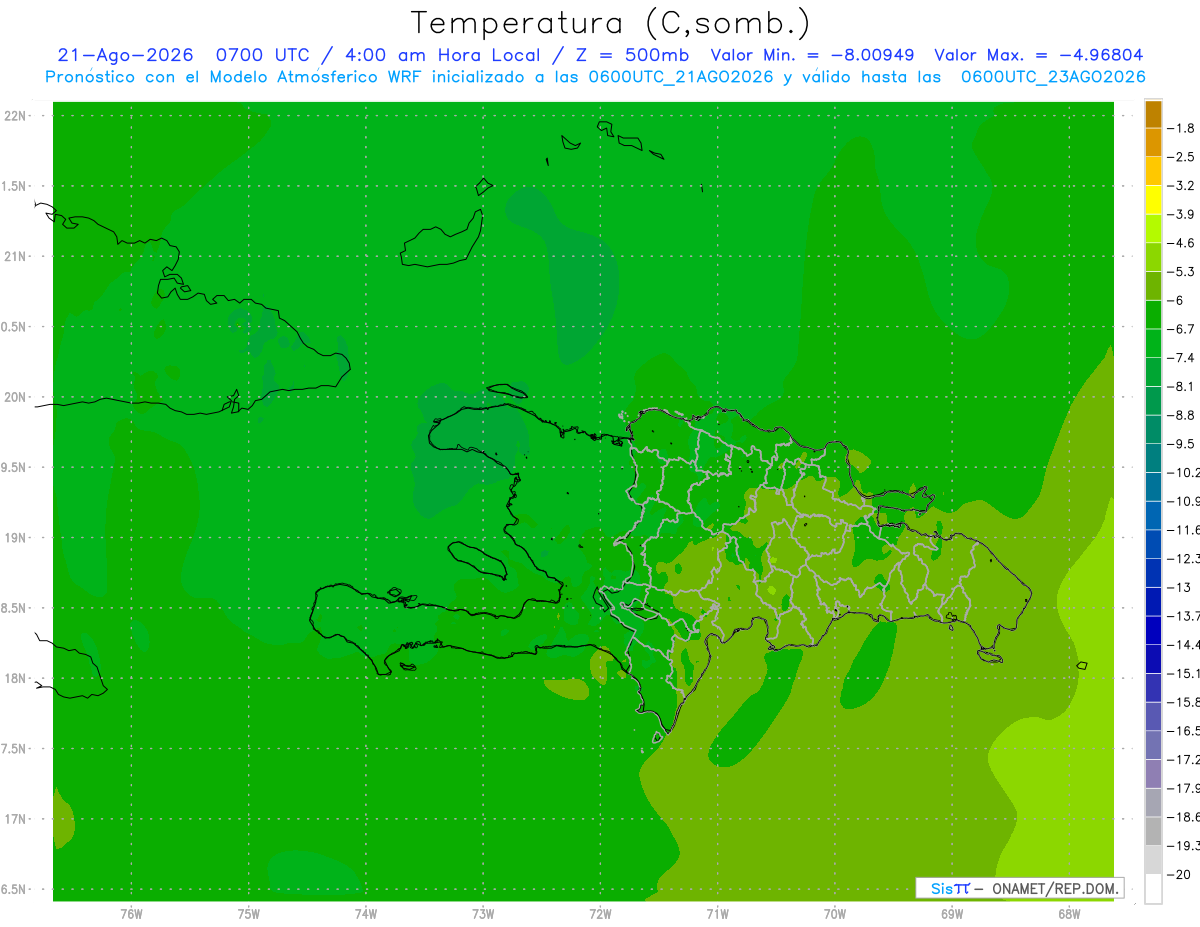Click the "19N" latitude label

pos(16,538)
